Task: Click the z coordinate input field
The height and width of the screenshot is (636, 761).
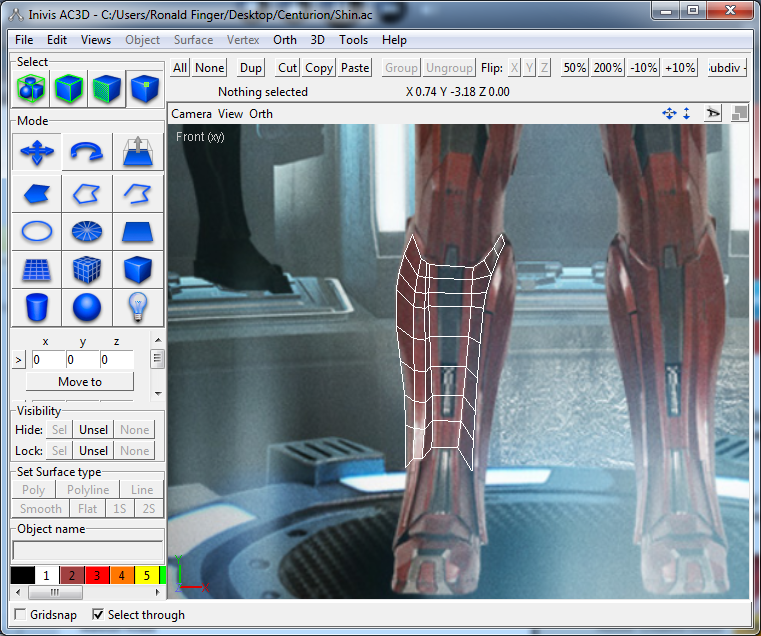Action: (x=116, y=360)
